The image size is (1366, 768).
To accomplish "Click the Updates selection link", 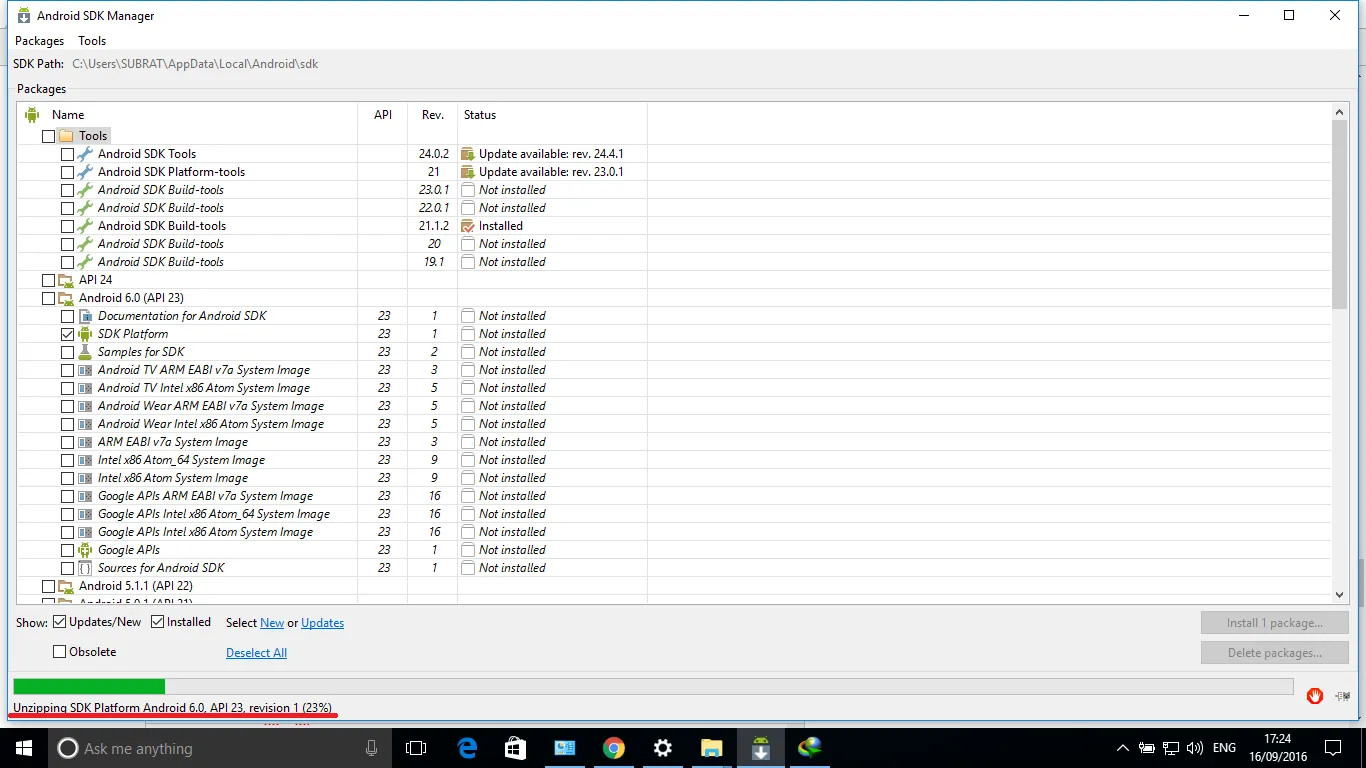I will (x=322, y=623).
